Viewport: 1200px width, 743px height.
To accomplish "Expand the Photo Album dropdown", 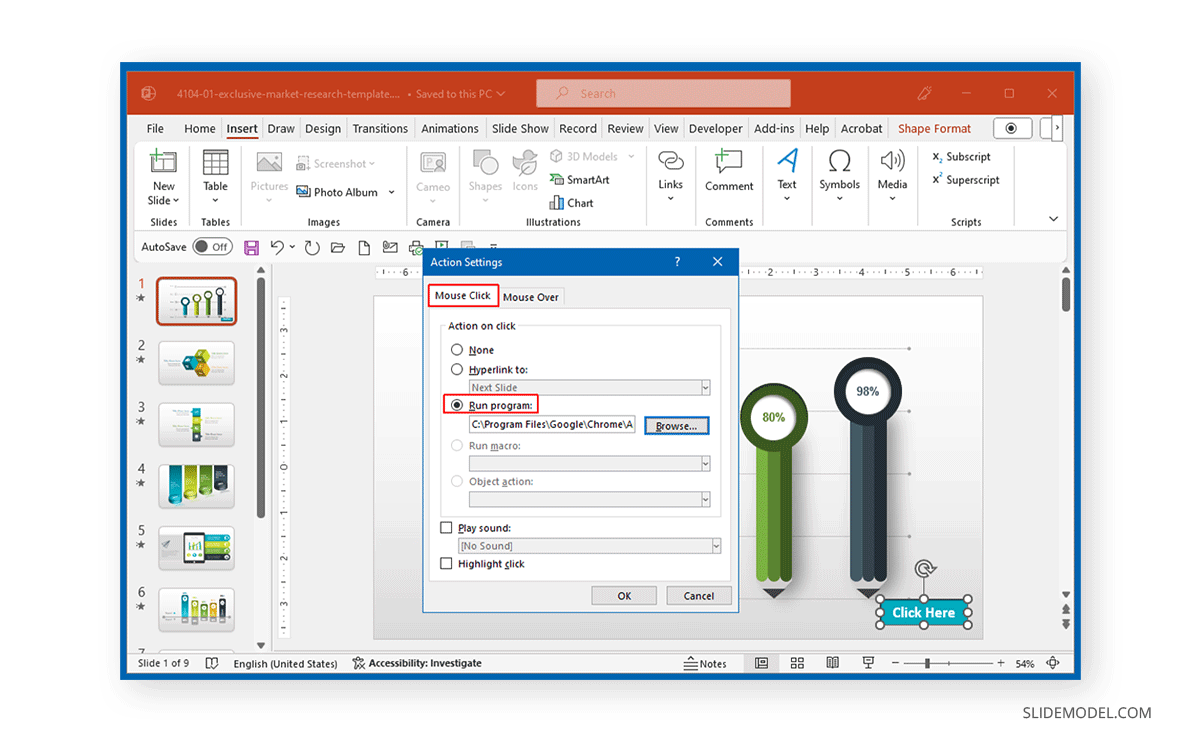I will tap(390, 191).
